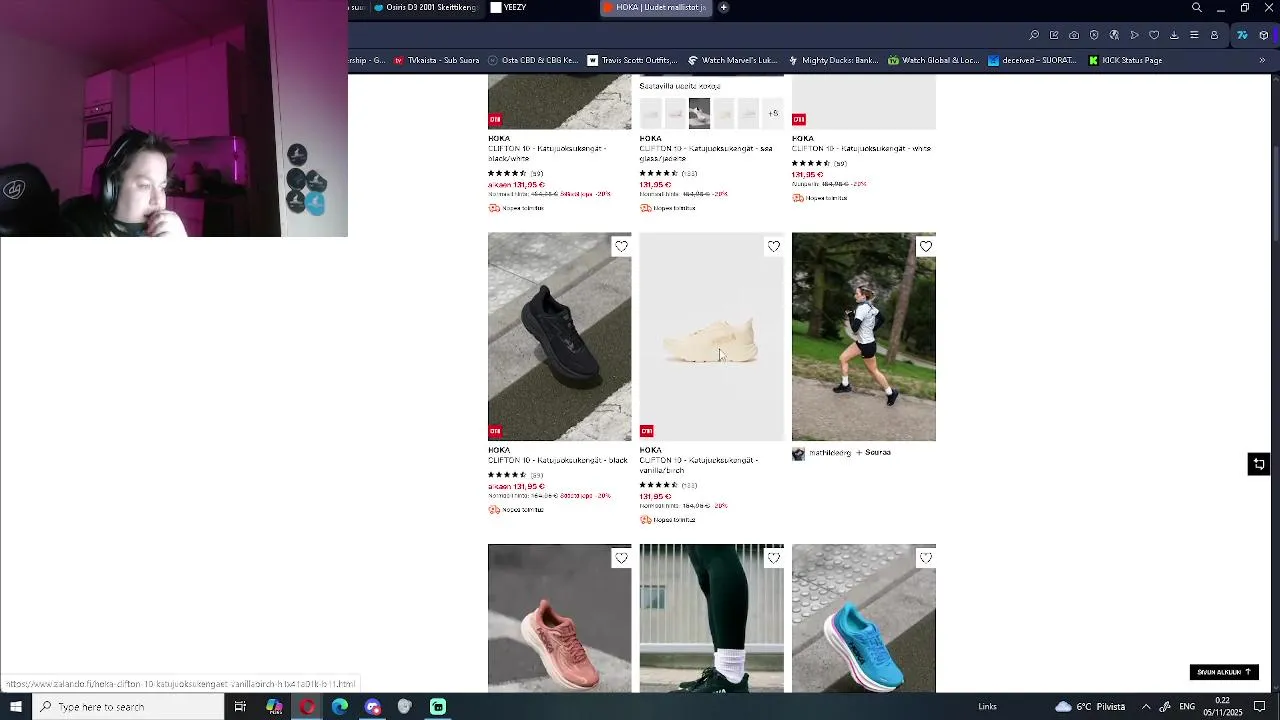
Task: Select the HOKA Uudet mallistot tab
Action: (656, 7)
